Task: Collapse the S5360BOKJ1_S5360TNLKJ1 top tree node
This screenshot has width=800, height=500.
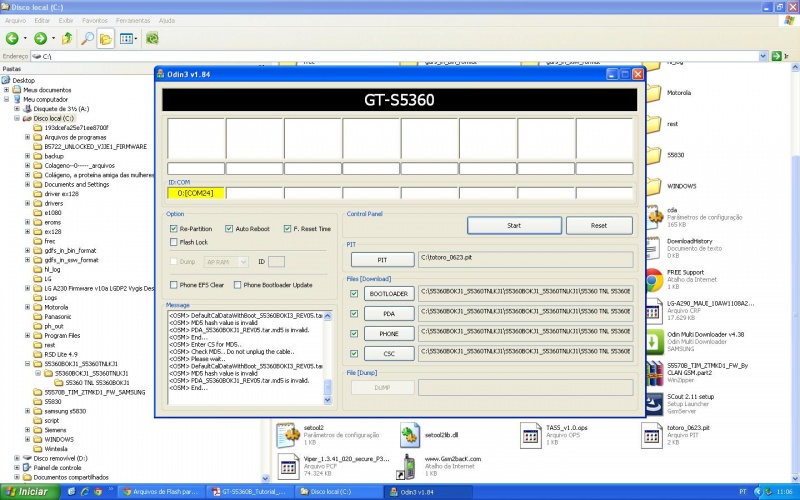Action: (28, 364)
